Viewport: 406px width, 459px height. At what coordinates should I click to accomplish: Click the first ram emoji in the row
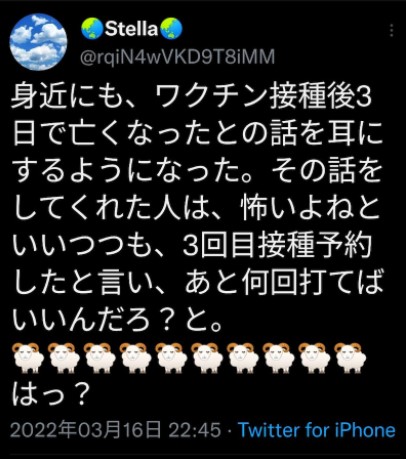point(28,358)
